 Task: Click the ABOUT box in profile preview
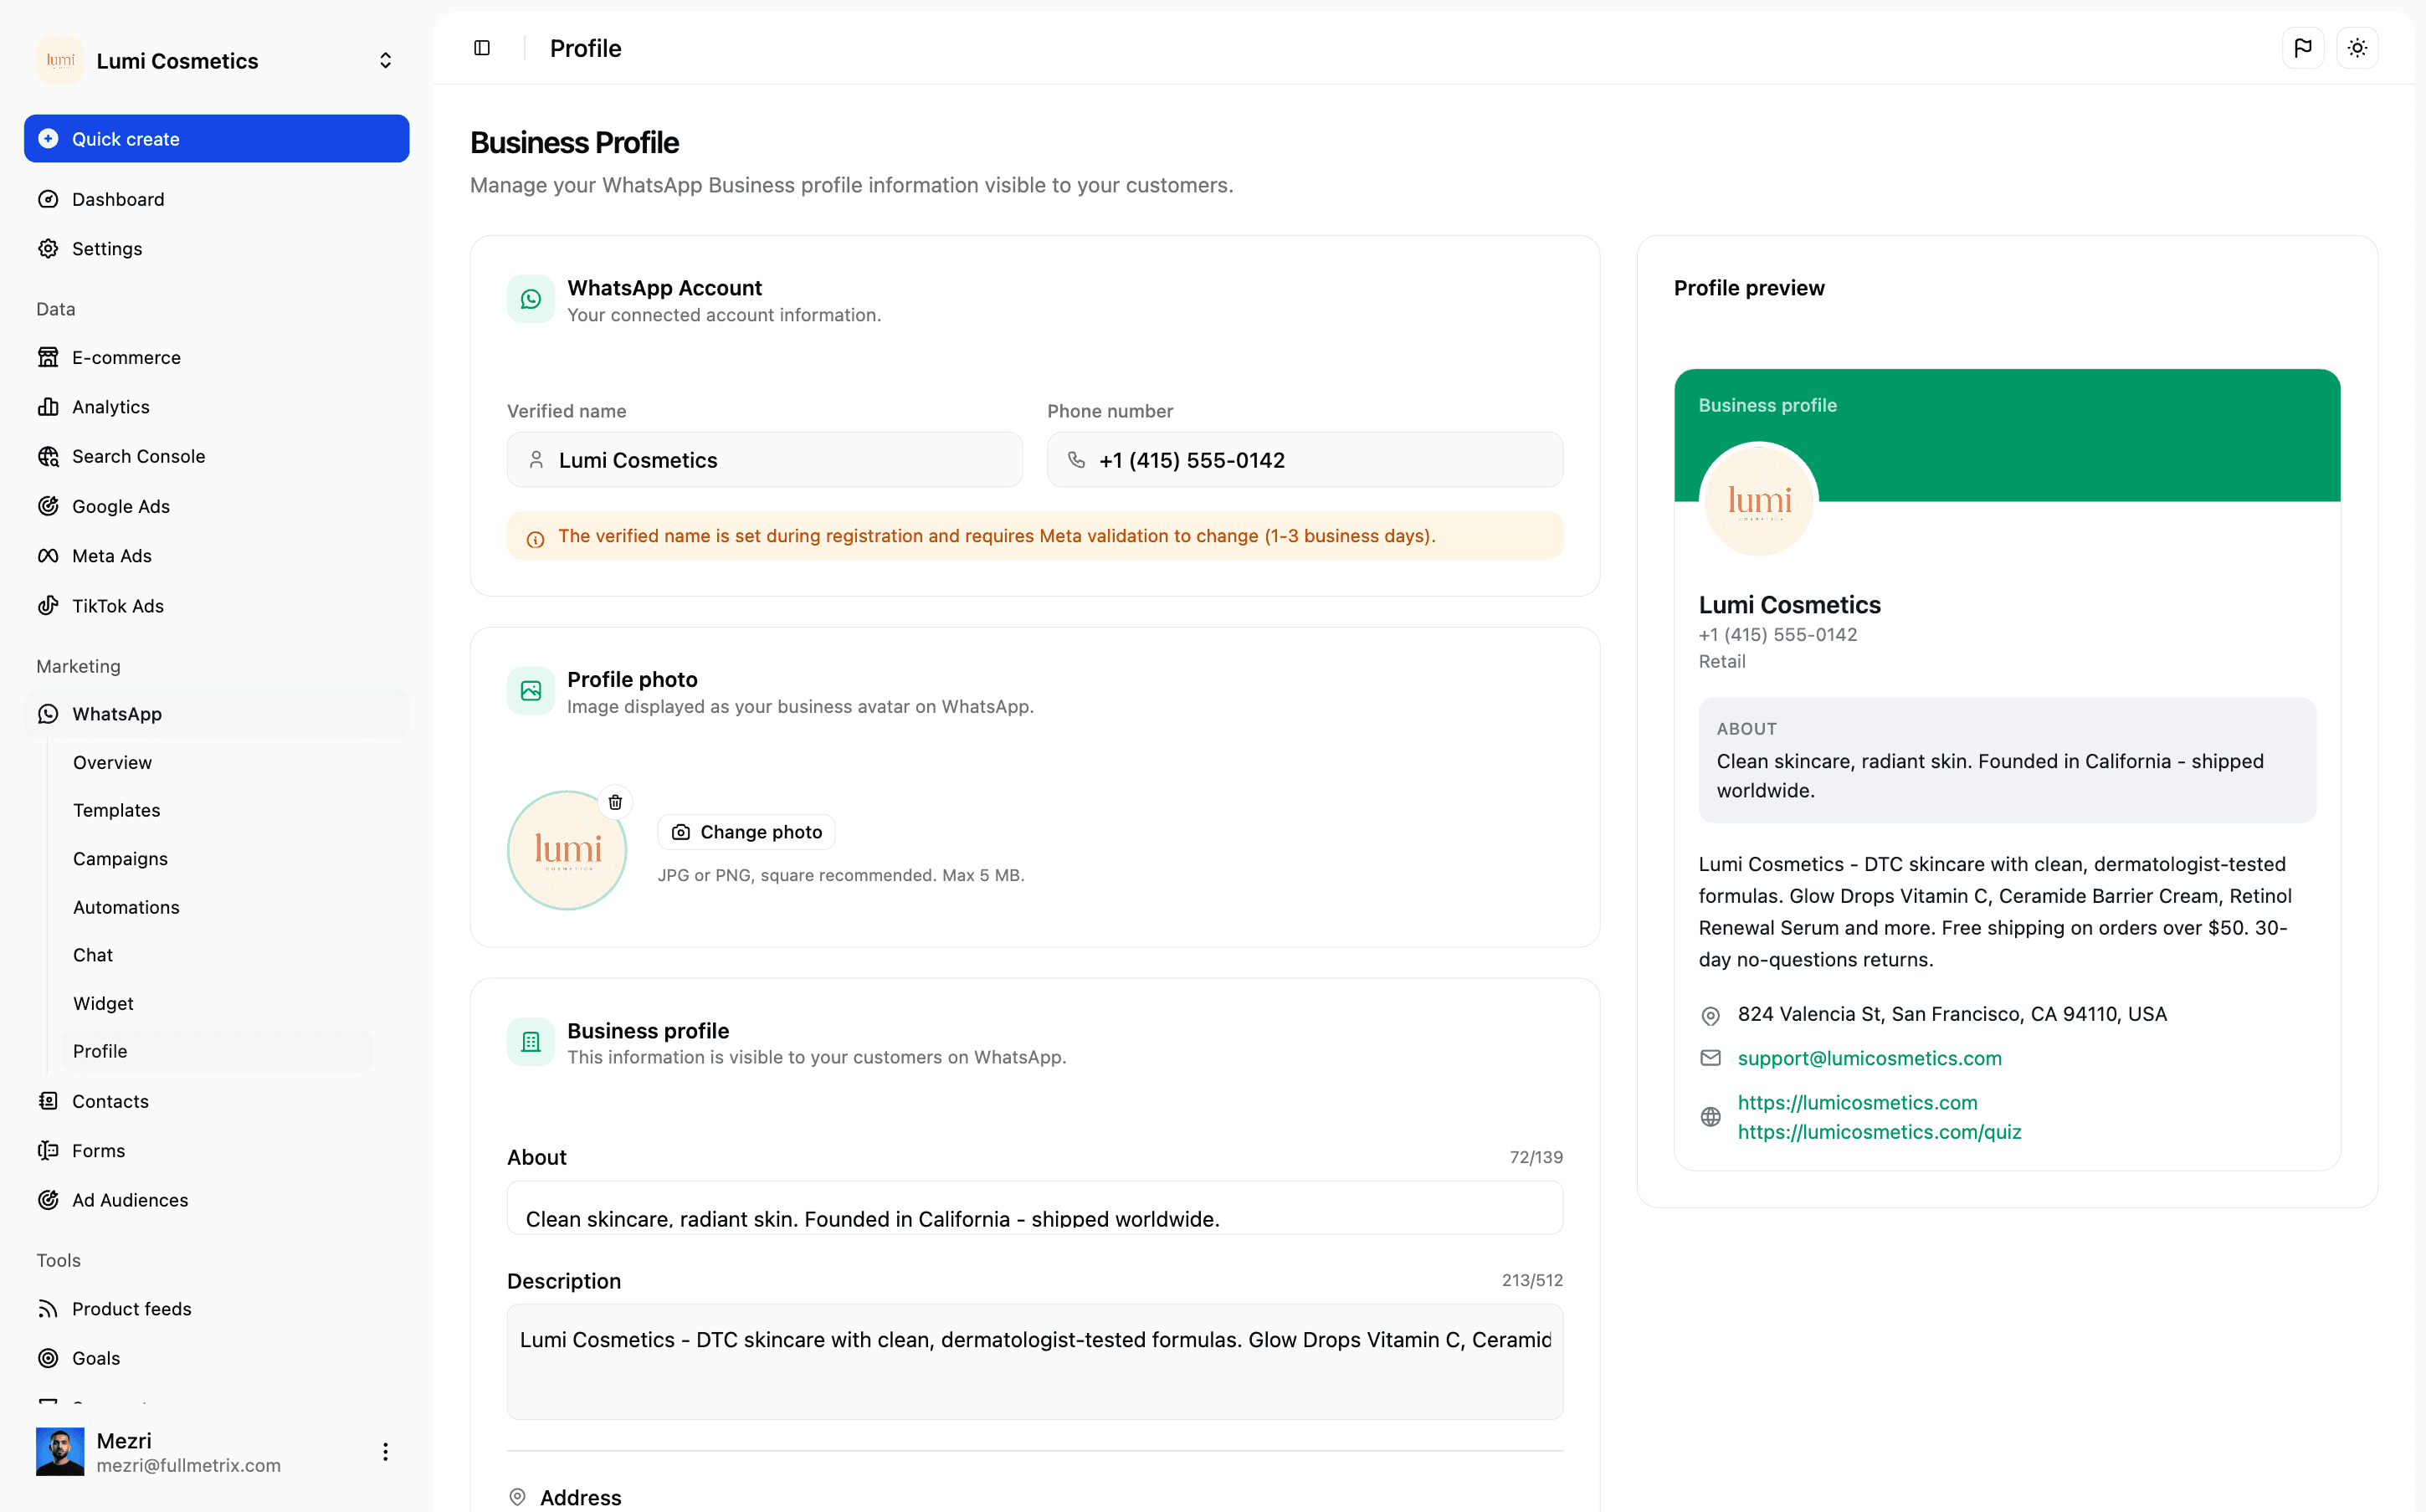pos(2007,760)
